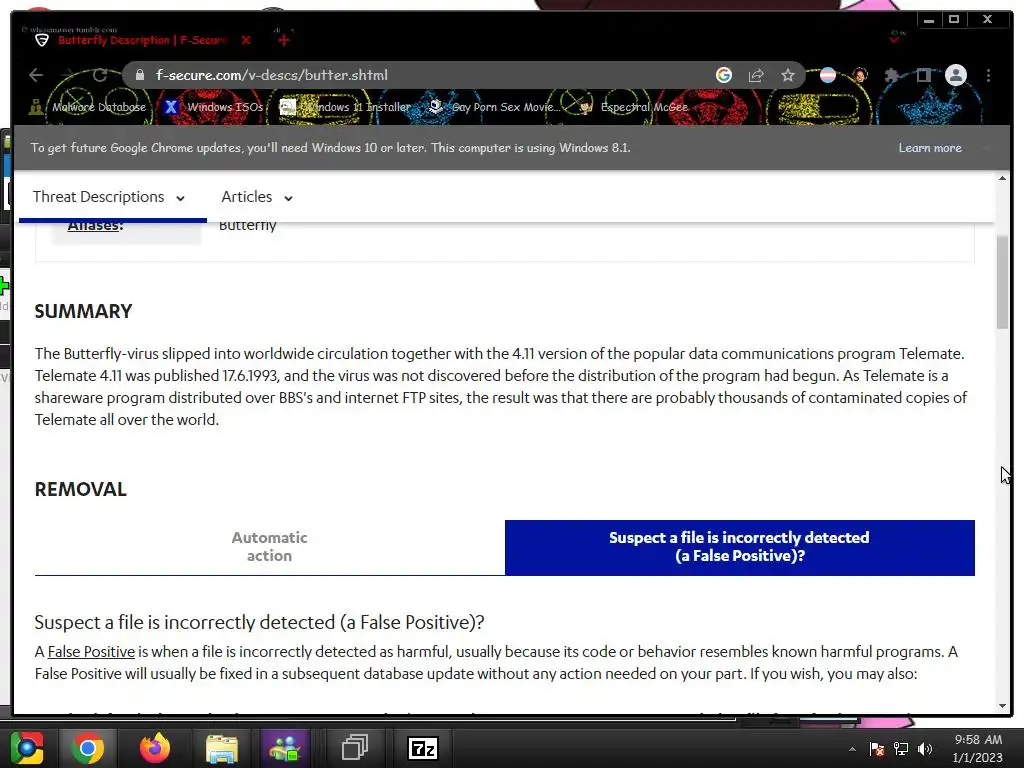Click the scrollbar up arrow
Viewport: 1024px width, 768px height.
tap(1002, 178)
